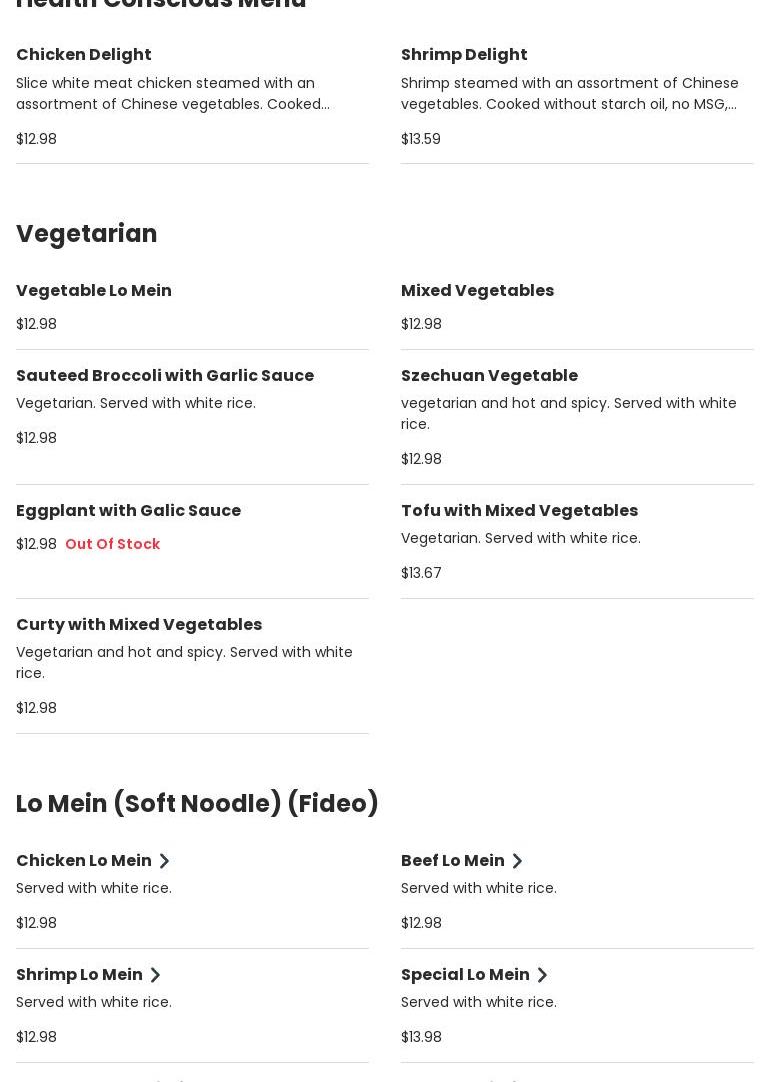This screenshot has height=1082, width=770.
Task: Expand the Chicken Lo Mein chevron arrow
Action: coord(164,861)
